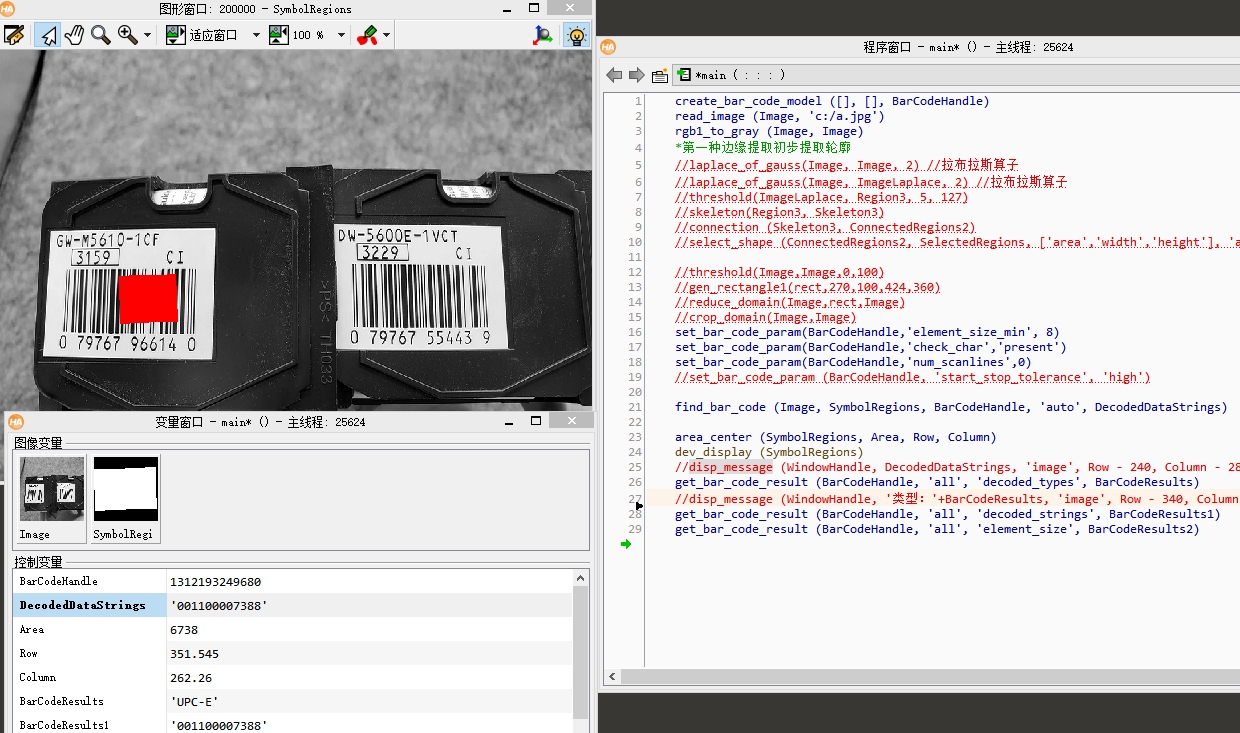
Task: Click the control variables vertical scrollbar
Action: 581,650
